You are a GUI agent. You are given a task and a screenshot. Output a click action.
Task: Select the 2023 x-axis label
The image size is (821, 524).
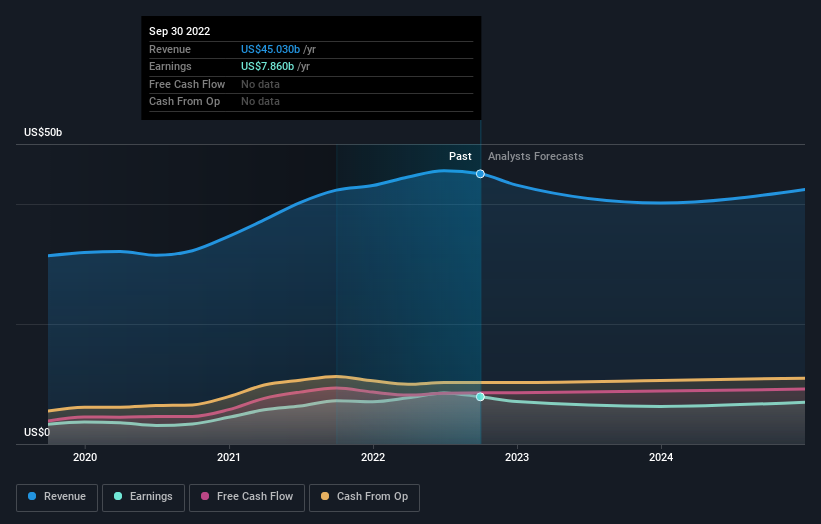click(x=517, y=457)
